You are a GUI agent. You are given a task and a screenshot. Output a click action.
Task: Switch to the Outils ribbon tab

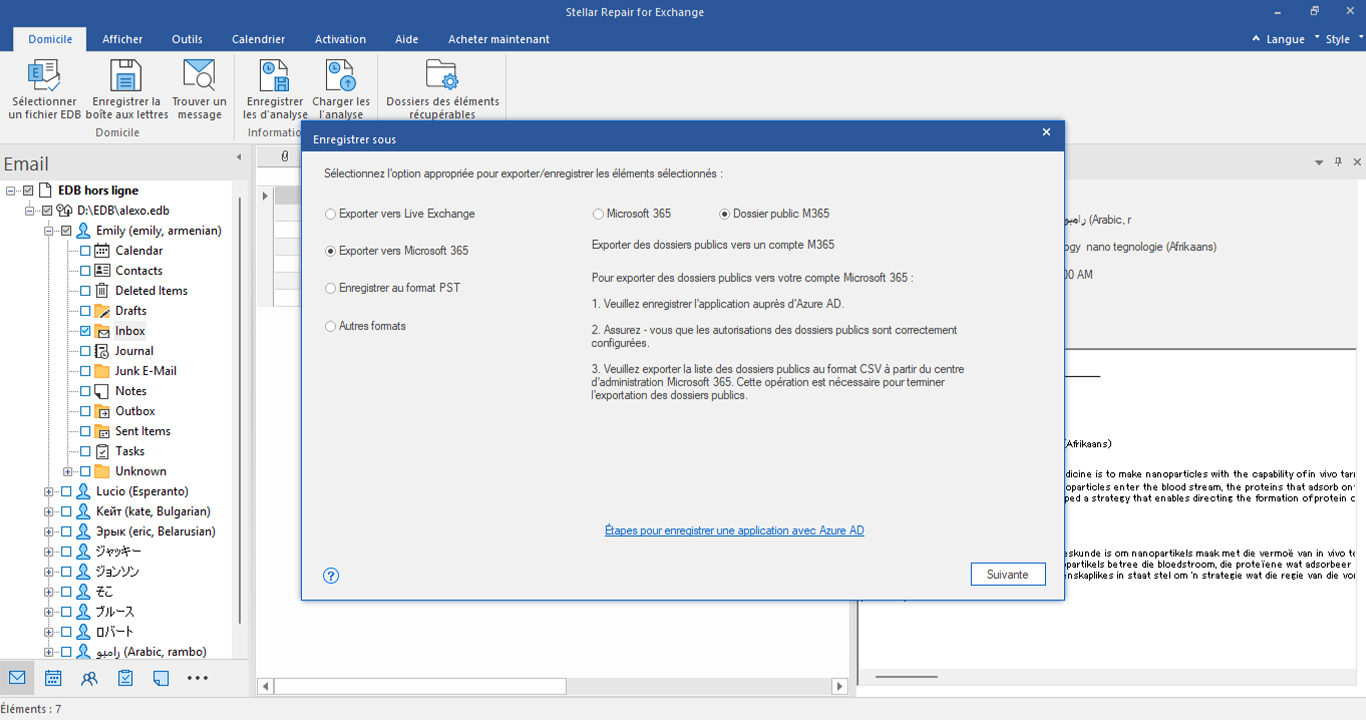pyautogui.click(x=187, y=39)
